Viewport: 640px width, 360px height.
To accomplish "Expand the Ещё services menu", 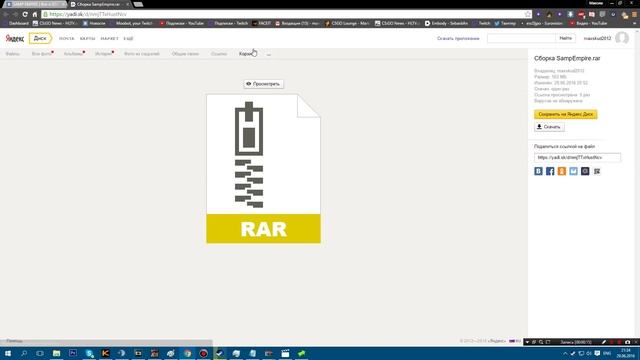I will (x=128, y=38).
